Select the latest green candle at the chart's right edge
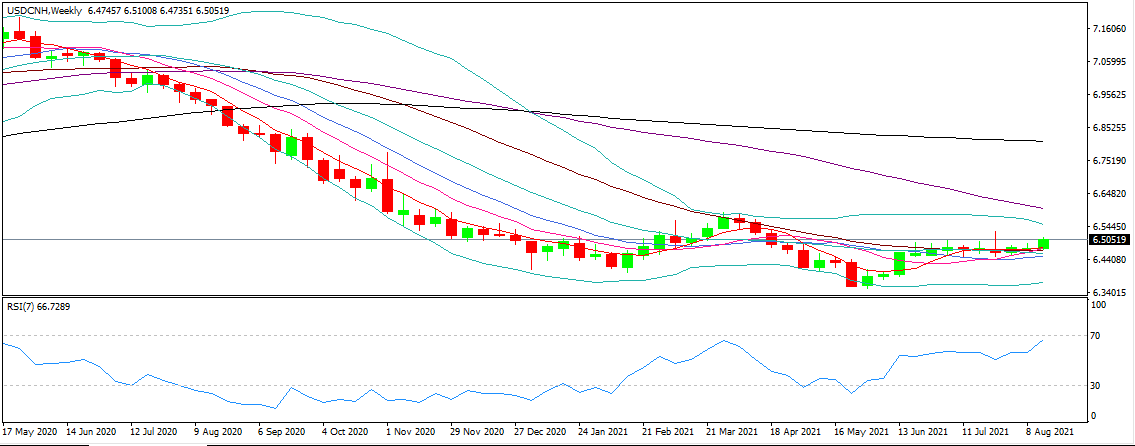Viewport: 1135px width, 446px height. tap(1043, 244)
